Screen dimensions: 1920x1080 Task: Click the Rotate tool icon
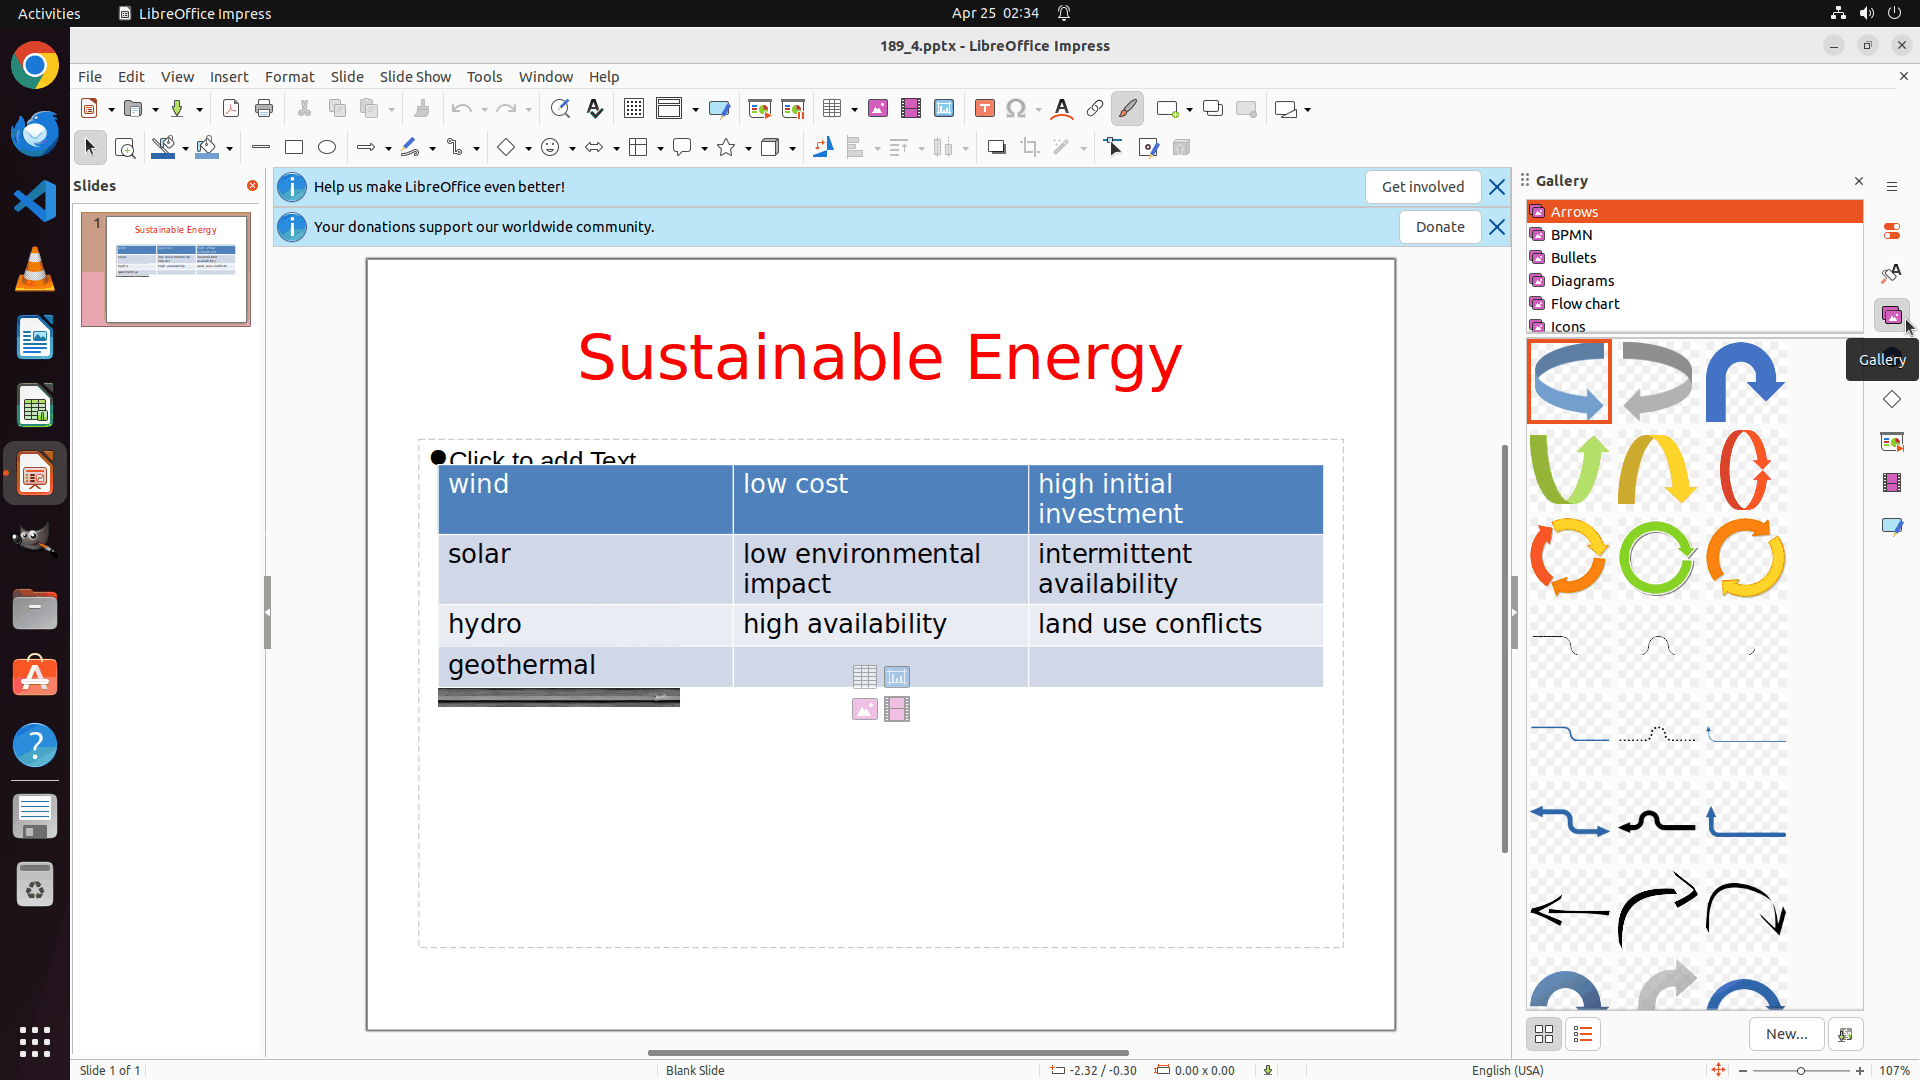click(x=823, y=148)
